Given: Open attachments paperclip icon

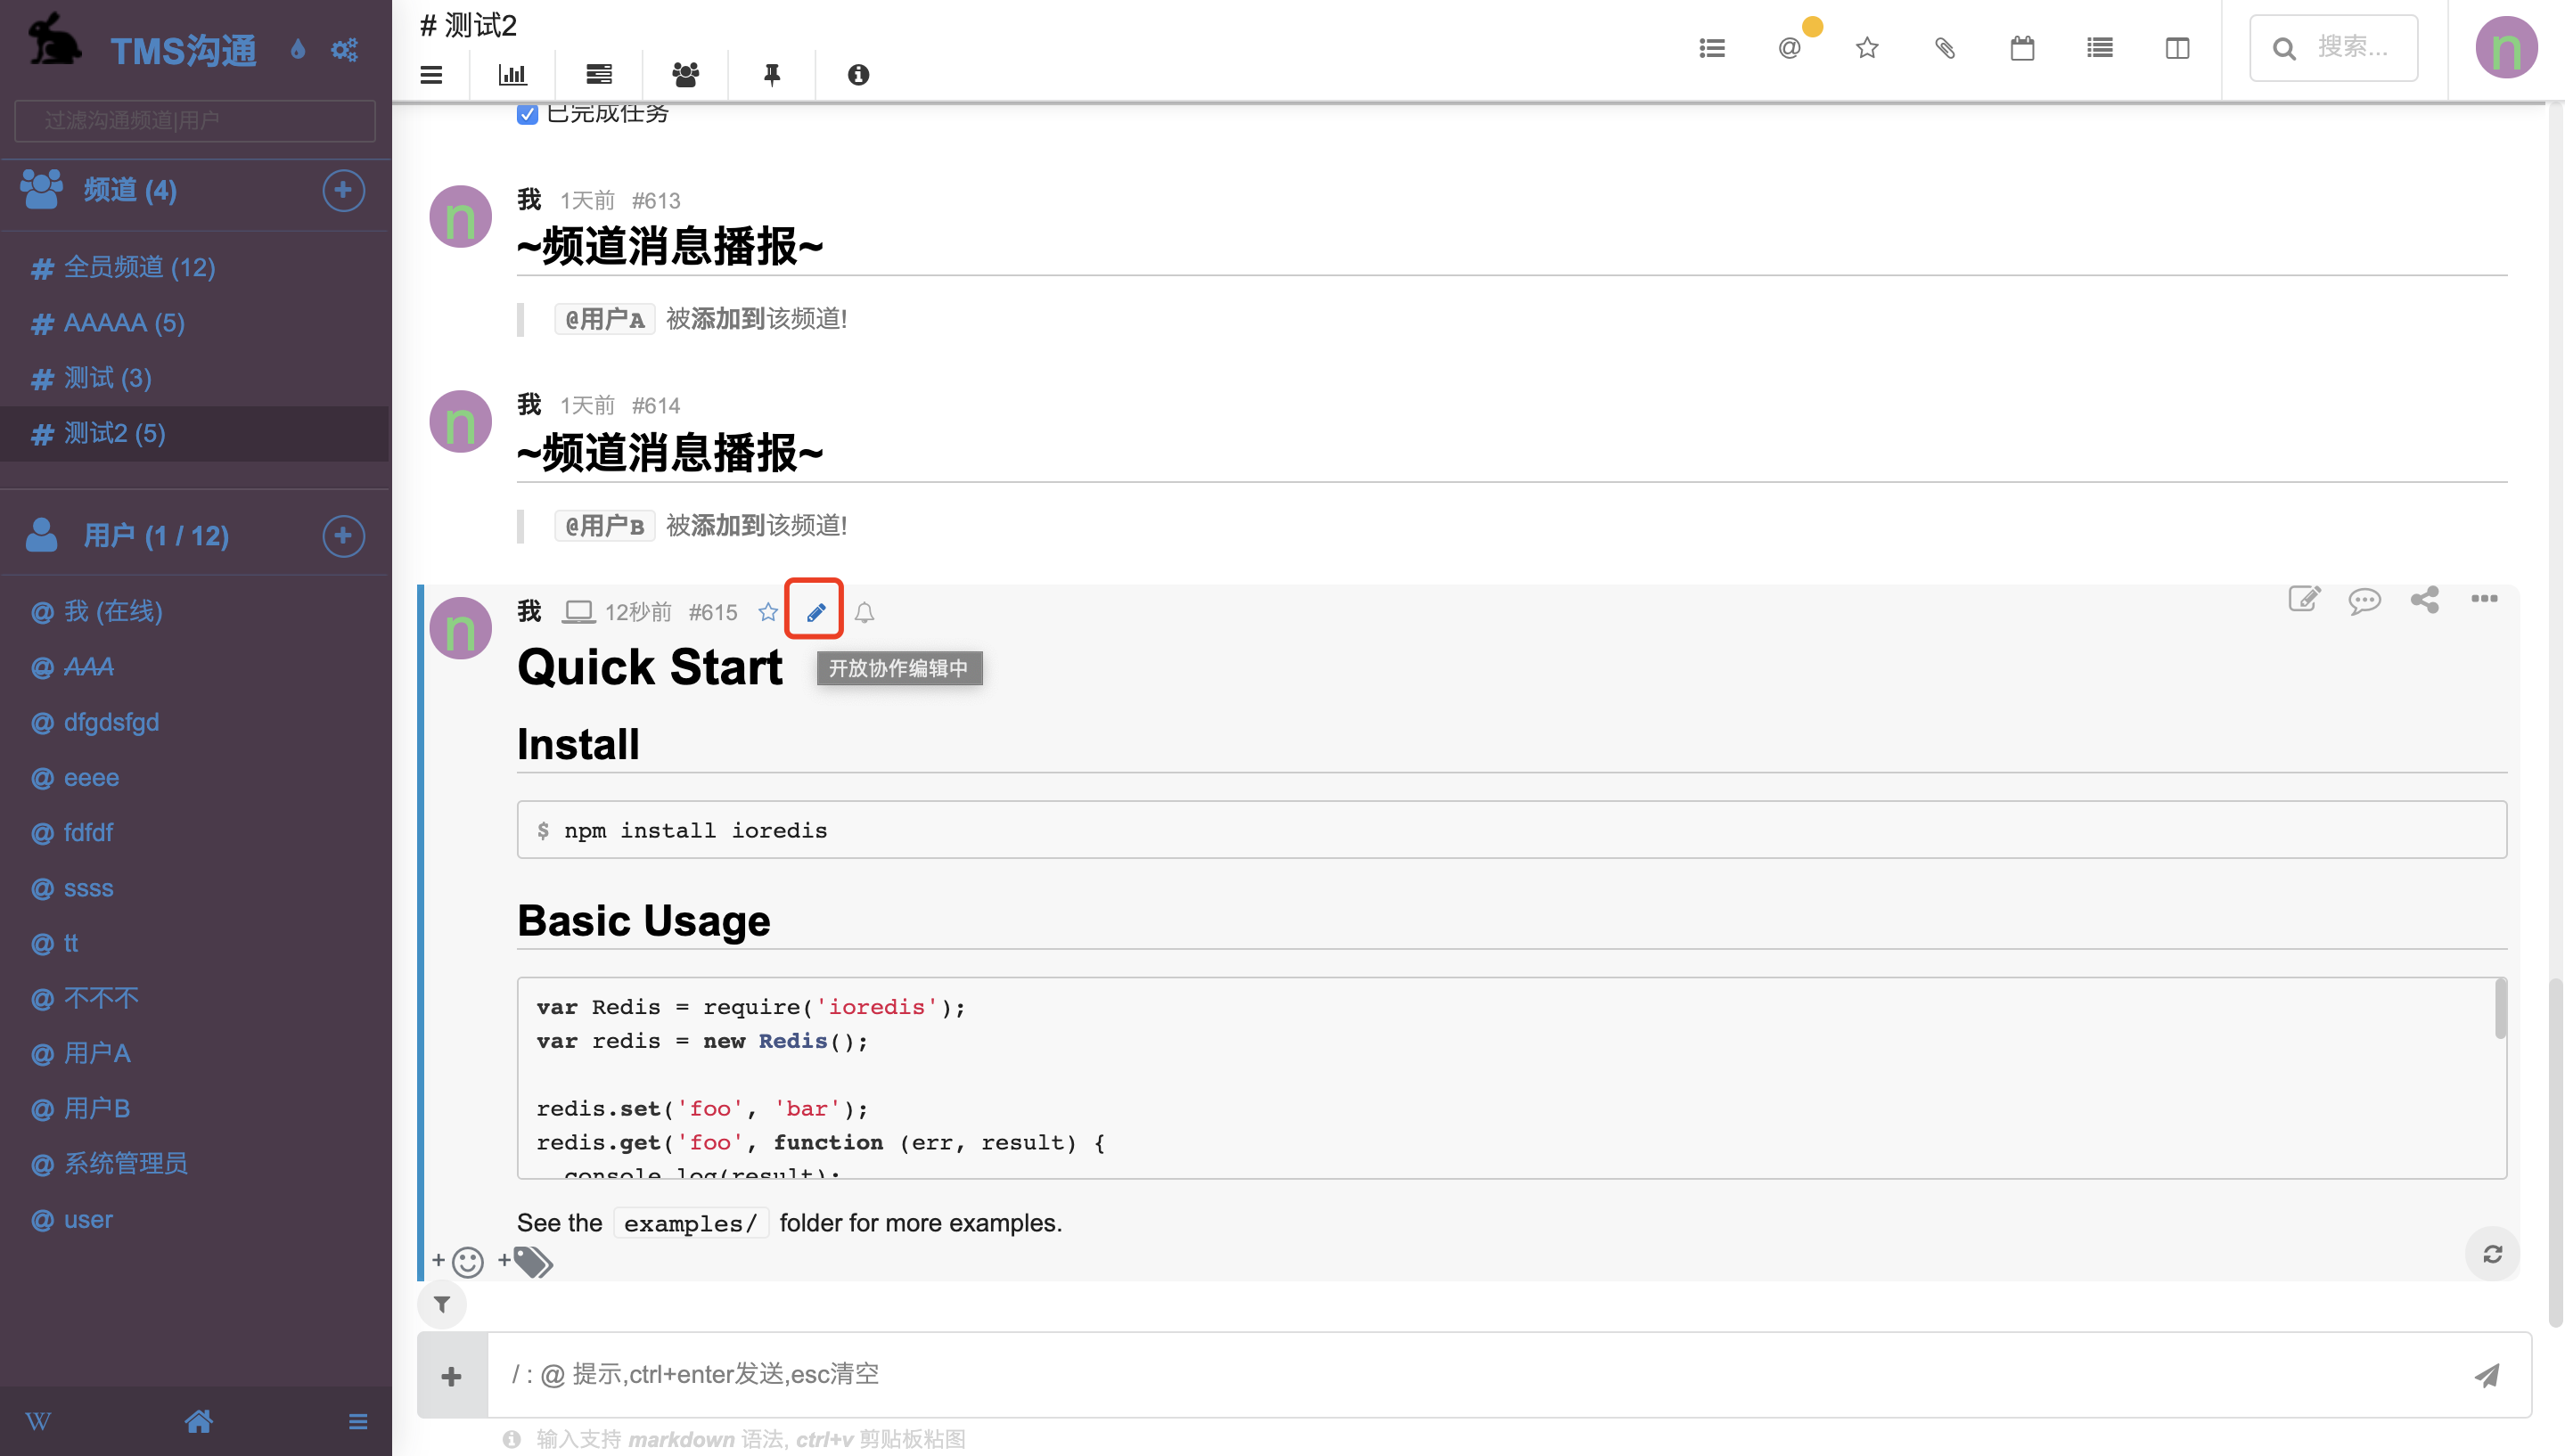Looking at the screenshot, I should point(1944,47).
